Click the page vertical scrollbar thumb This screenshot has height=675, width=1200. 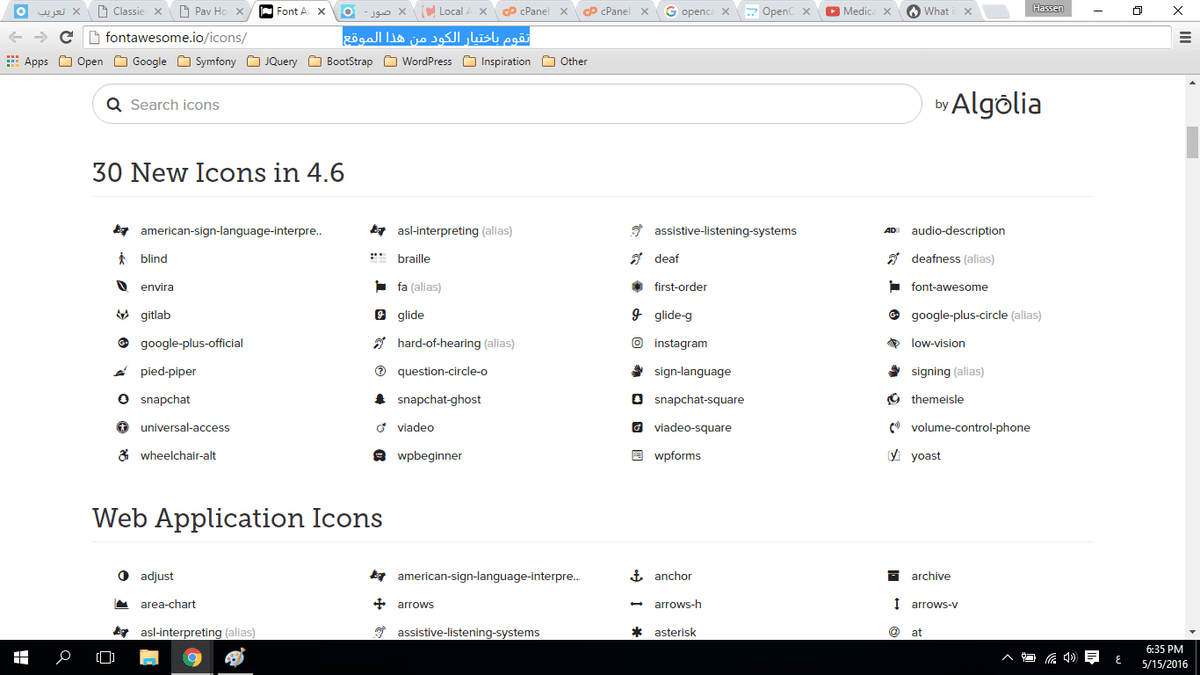[x=1192, y=142]
